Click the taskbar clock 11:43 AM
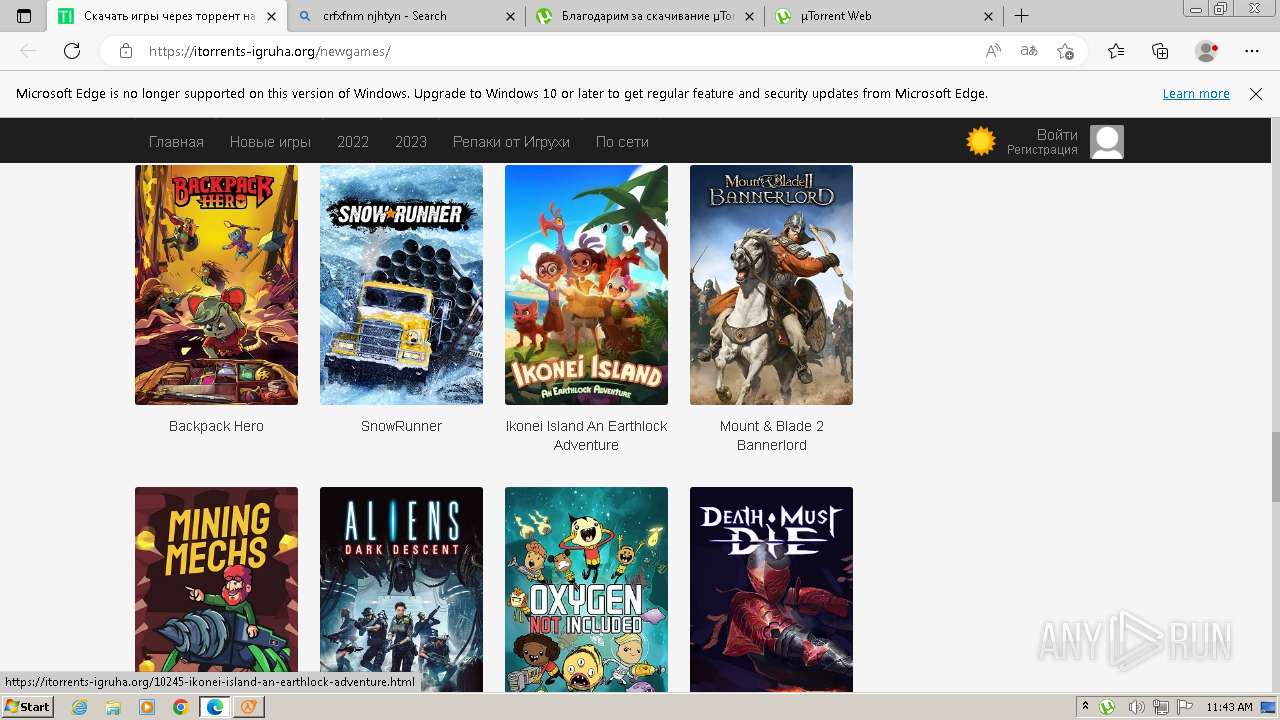 (1229, 707)
